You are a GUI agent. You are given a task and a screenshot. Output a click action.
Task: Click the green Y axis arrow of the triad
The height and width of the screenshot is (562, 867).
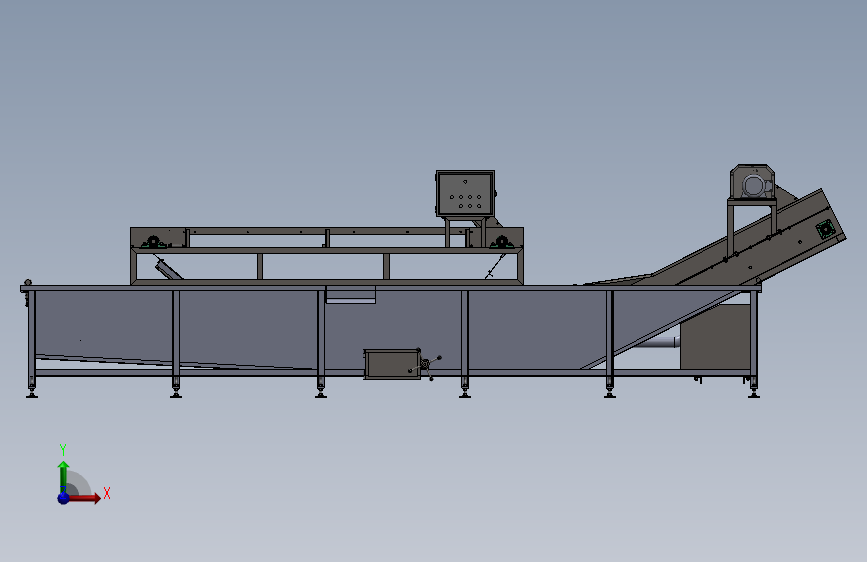pyautogui.click(x=64, y=475)
